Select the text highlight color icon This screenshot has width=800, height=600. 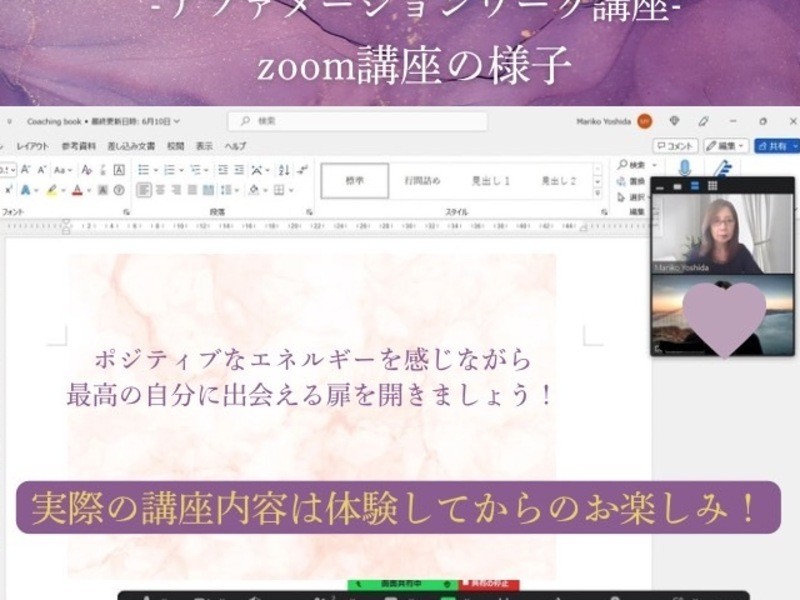click(53, 190)
